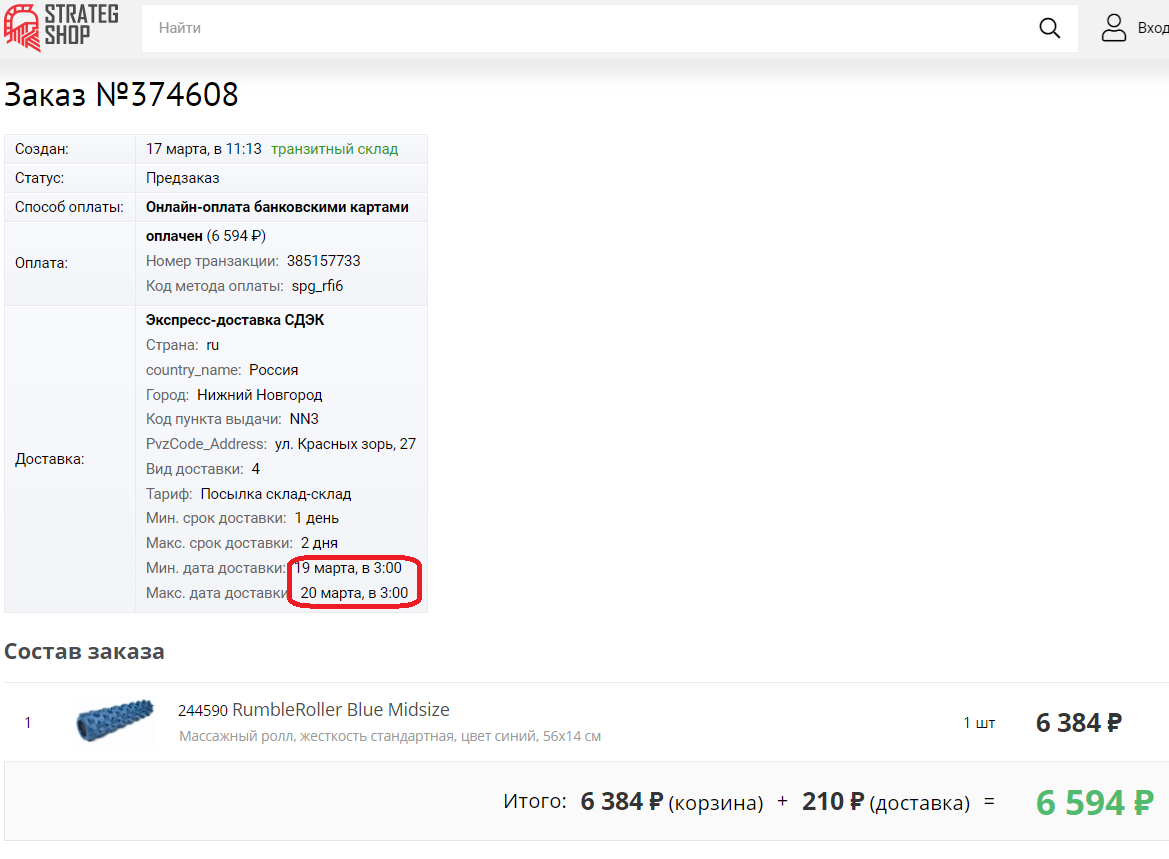This screenshot has width=1169, height=859.
Task: Select the green total 6 594 ₽
Action: point(1094,802)
